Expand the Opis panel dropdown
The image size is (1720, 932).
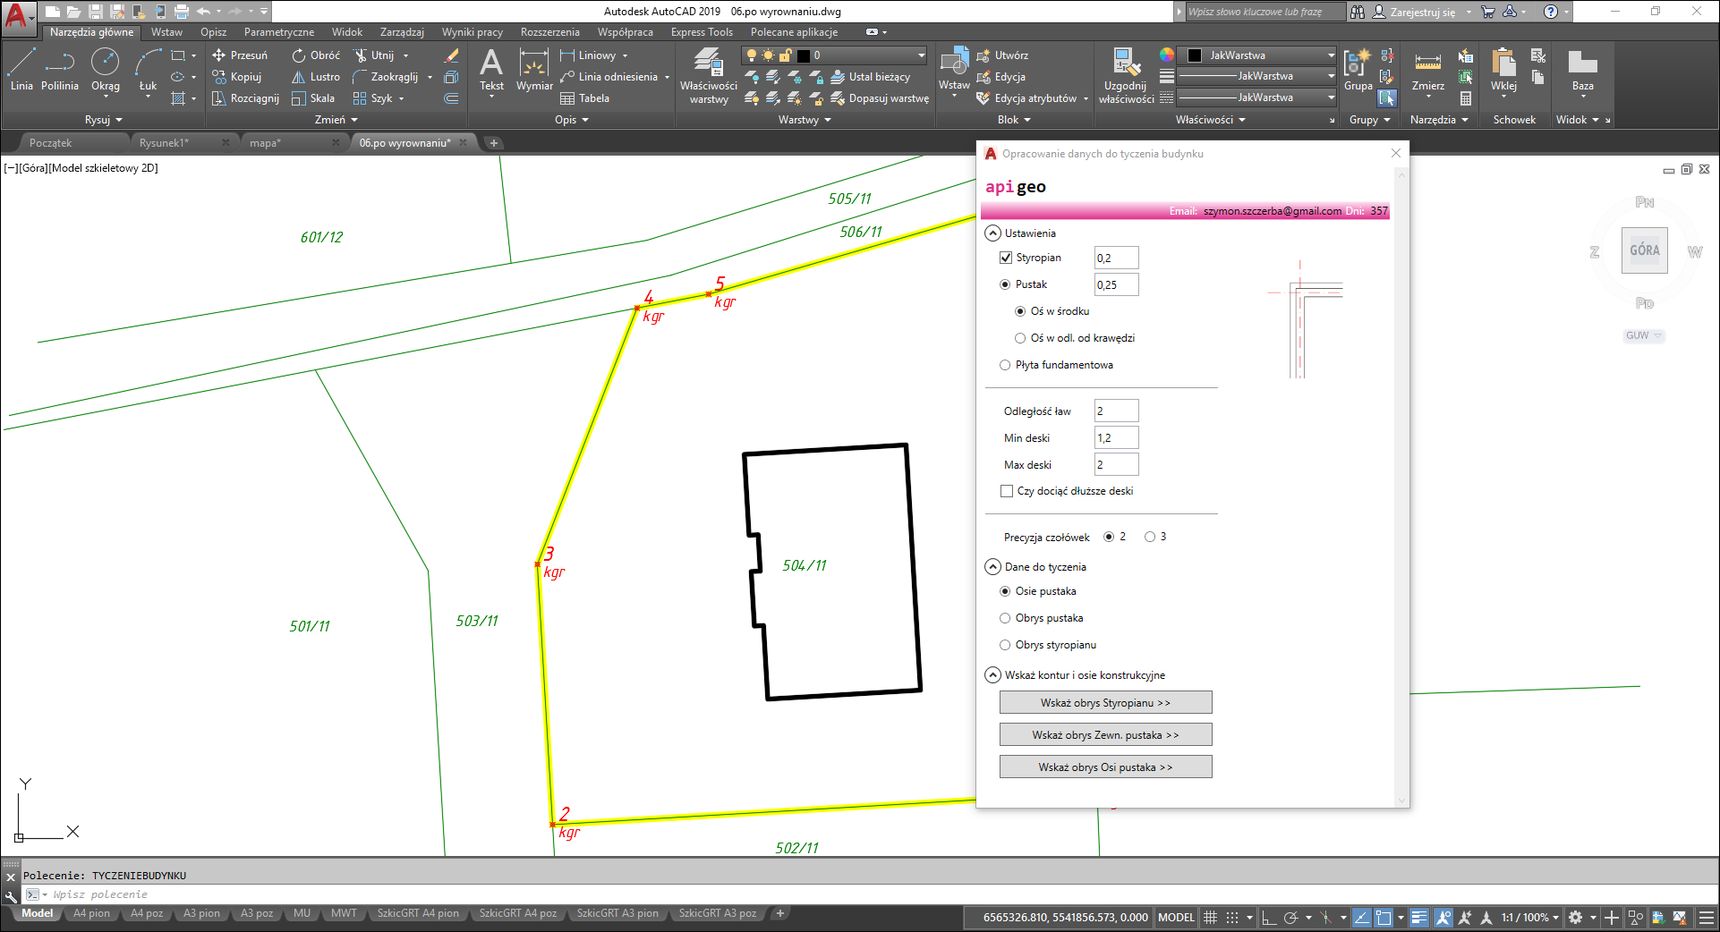pos(572,120)
